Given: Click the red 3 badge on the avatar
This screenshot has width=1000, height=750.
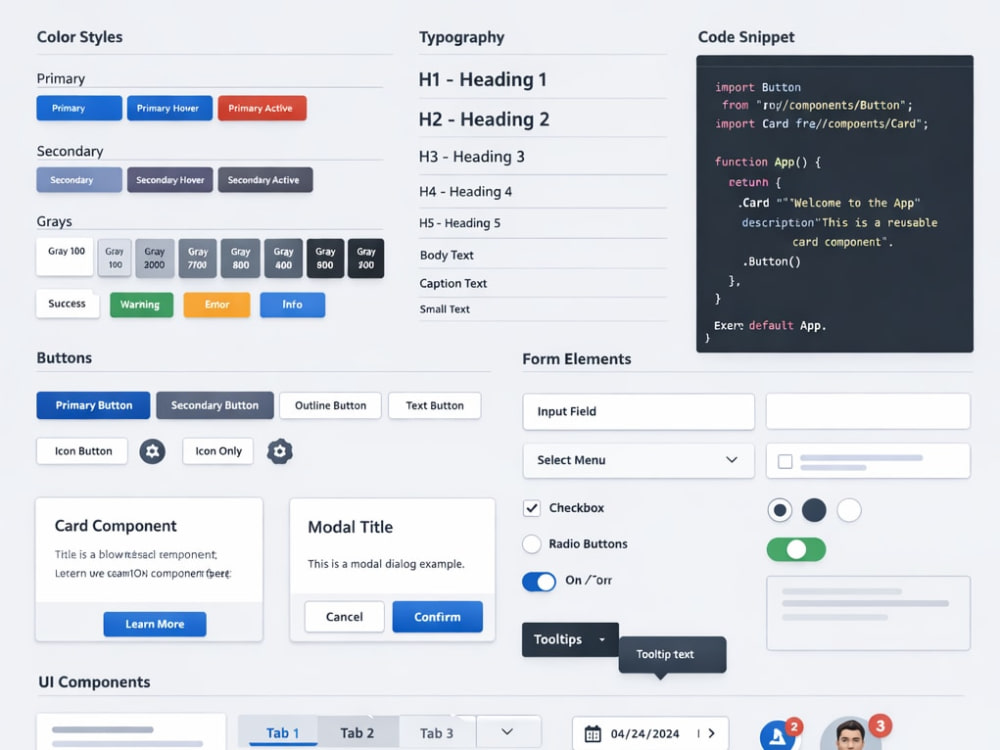Looking at the screenshot, I should tap(880, 725).
